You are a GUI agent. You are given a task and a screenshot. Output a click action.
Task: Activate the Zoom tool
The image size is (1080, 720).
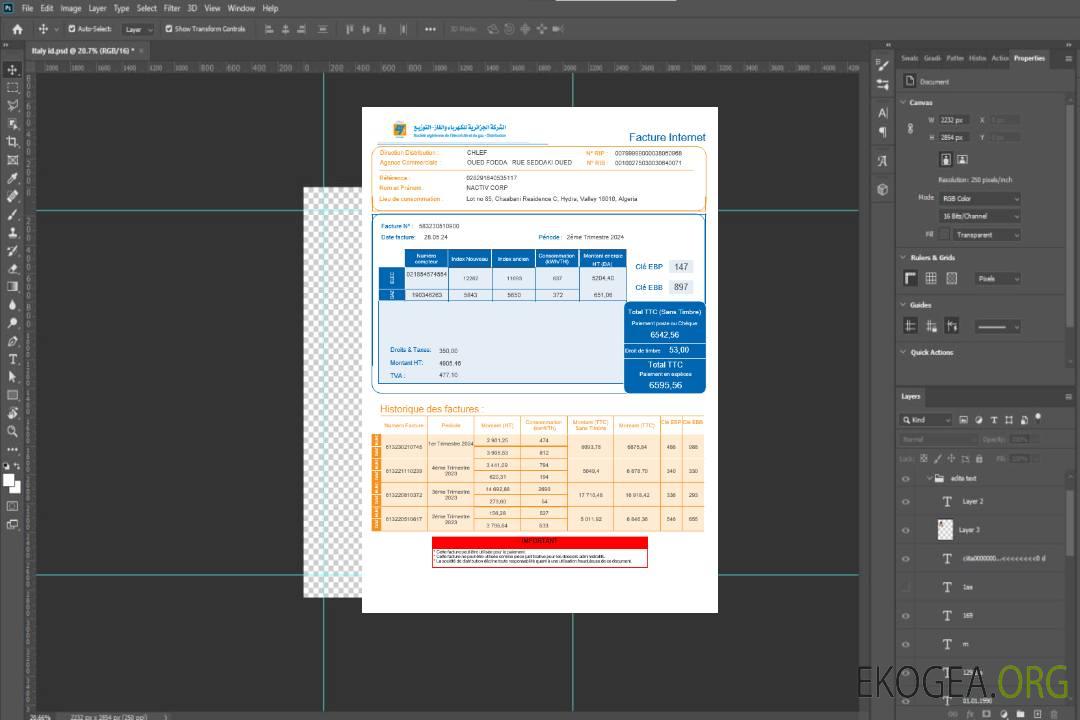[x=13, y=431]
